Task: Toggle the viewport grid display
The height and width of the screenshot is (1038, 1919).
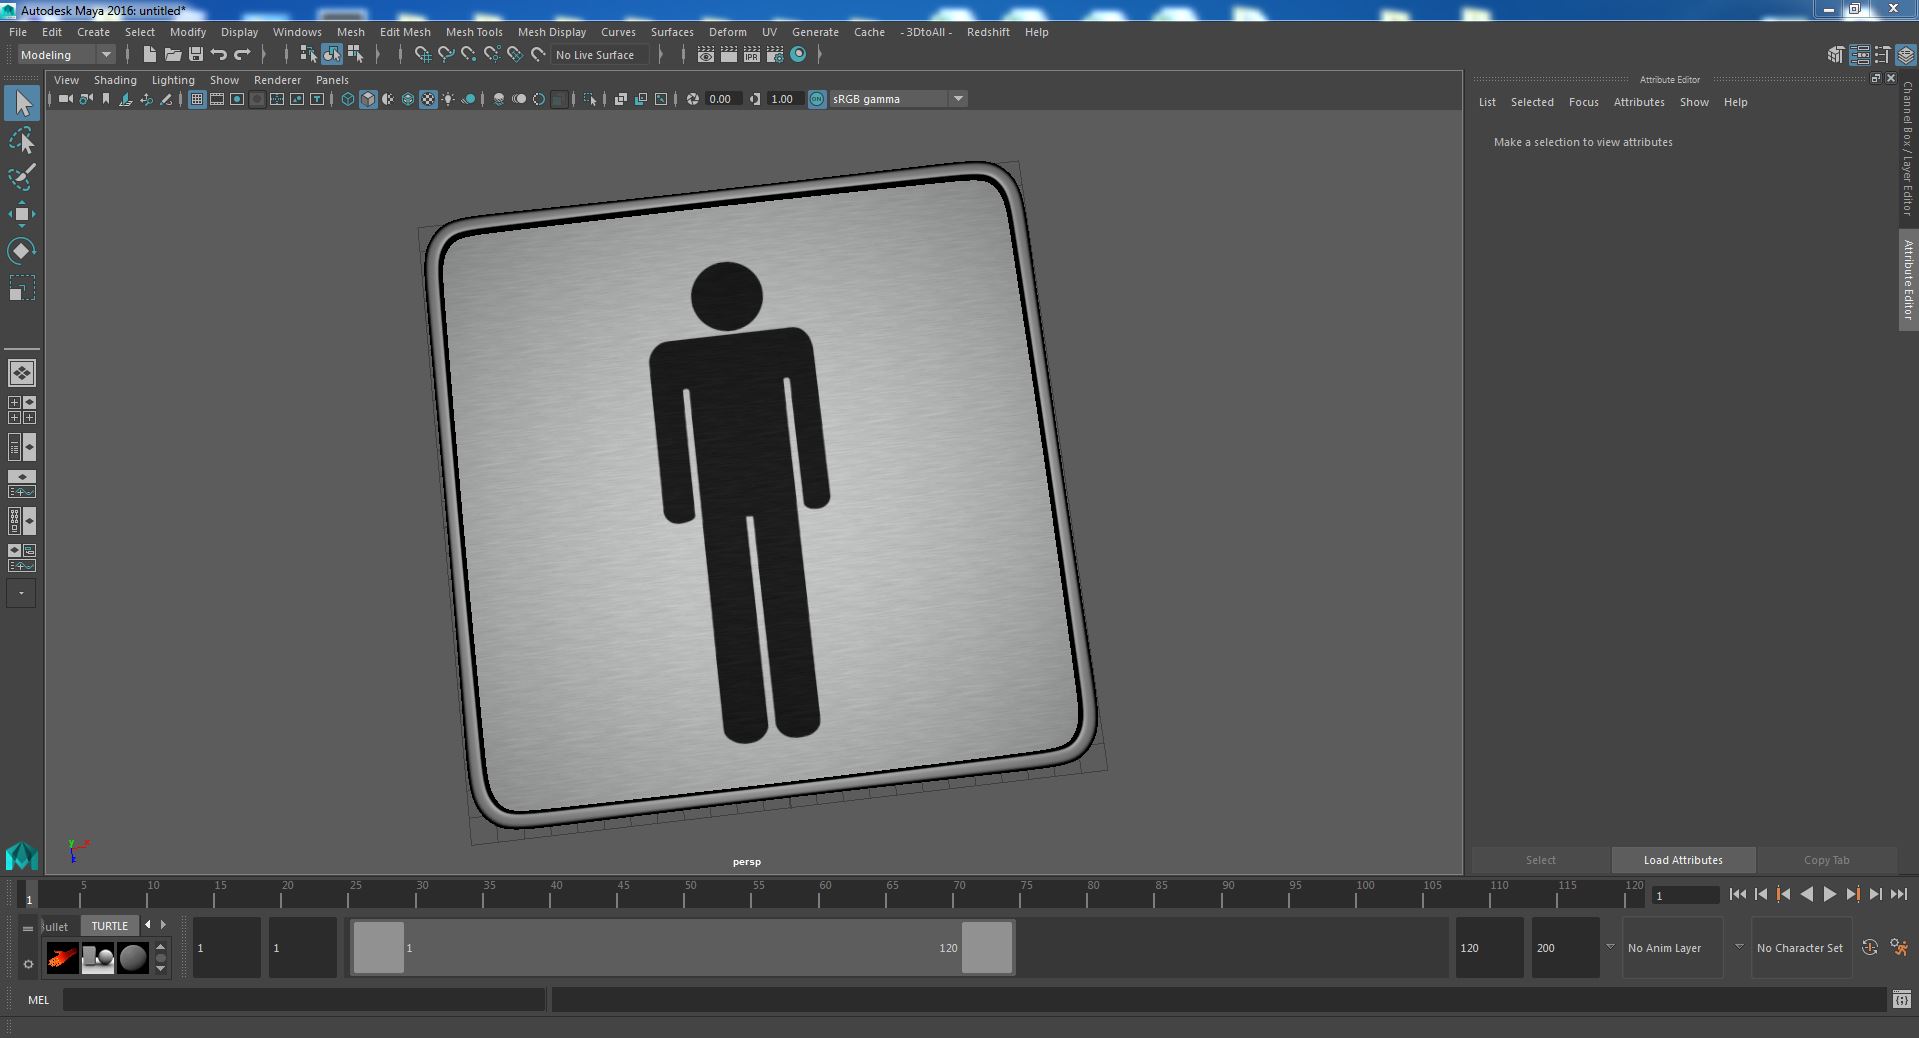Action: point(197,99)
